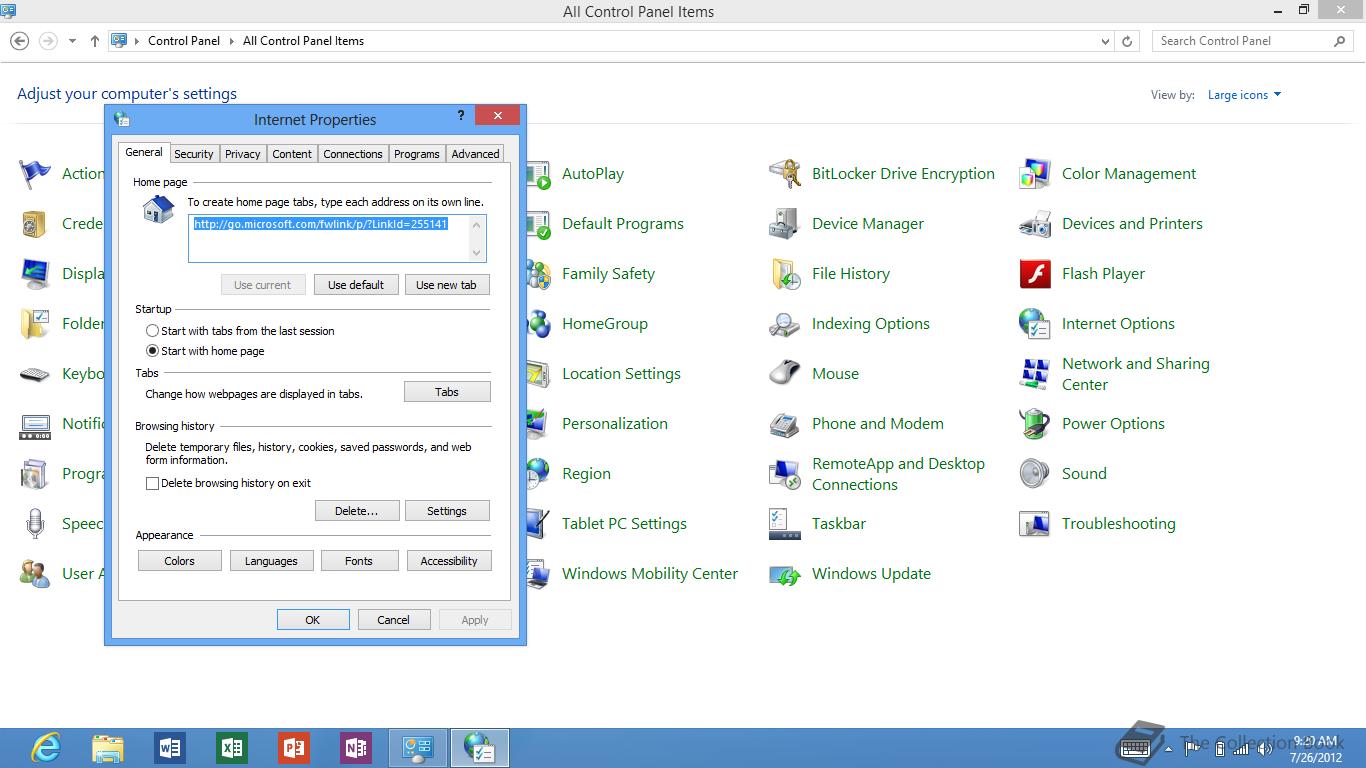
Task: Click the Internet Properties help question mark
Action: tap(461, 116)
